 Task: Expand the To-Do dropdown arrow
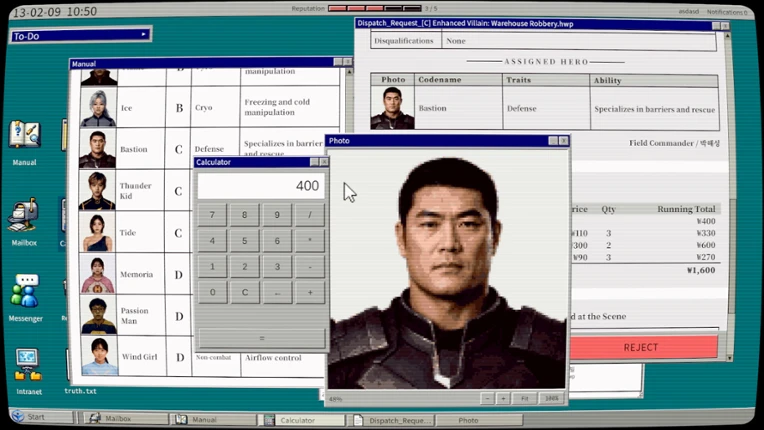143,35
